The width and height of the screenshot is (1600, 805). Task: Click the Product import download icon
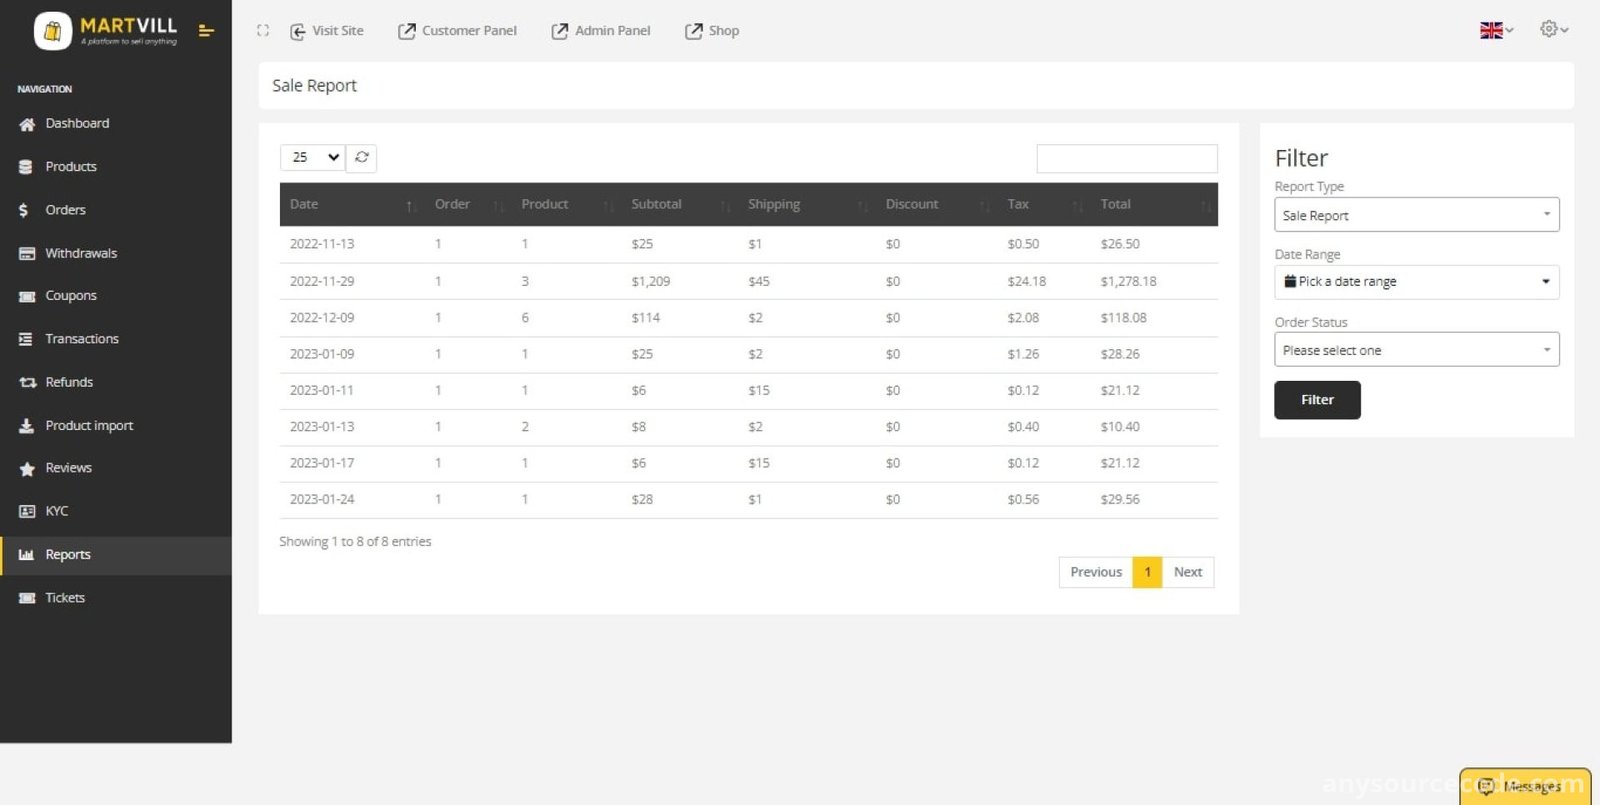pos(27,426)
